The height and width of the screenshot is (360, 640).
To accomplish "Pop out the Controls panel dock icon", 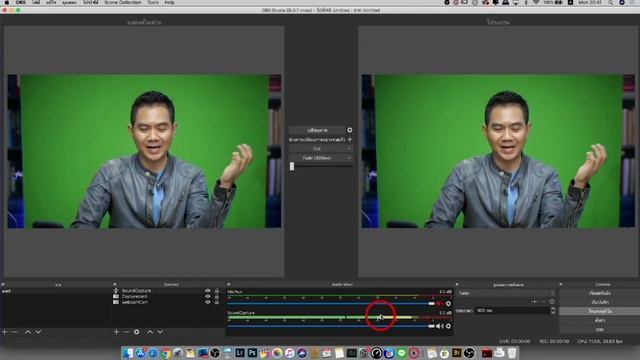I will click(x=561, y=284).
